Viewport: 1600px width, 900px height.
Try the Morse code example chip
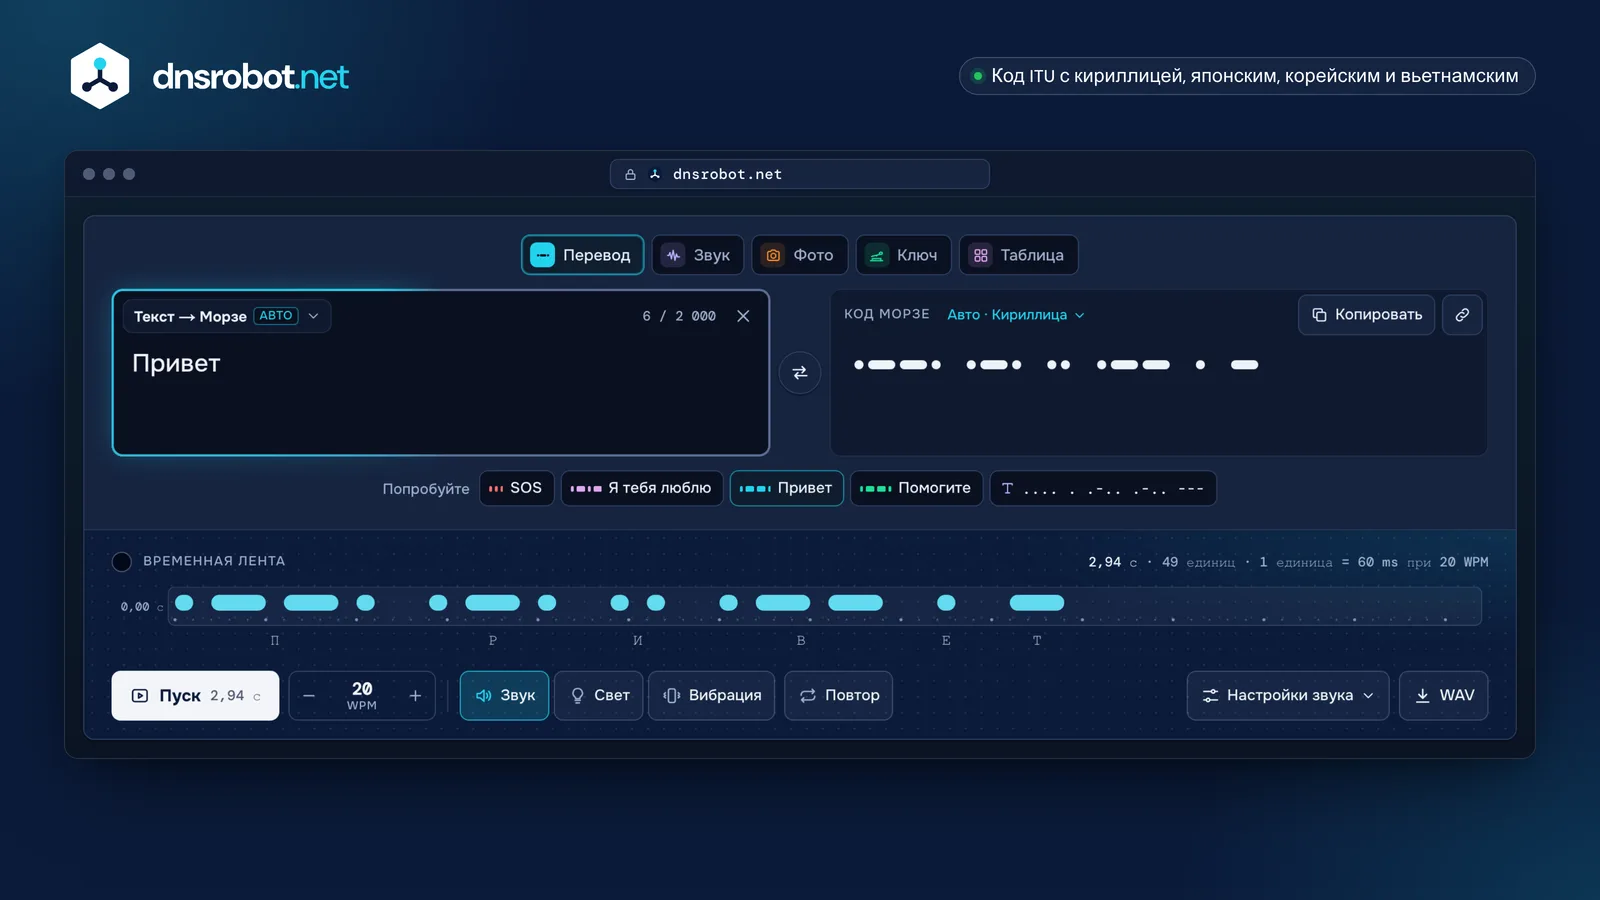pyautogui.click(x=1103, y=488)
